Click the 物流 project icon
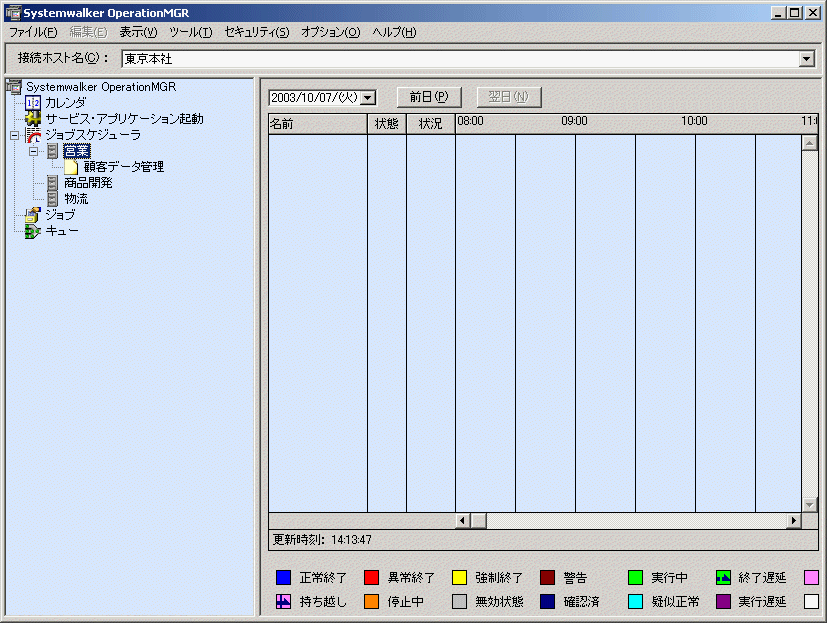This screenshot has width=827, height=623. click(52, 199)
